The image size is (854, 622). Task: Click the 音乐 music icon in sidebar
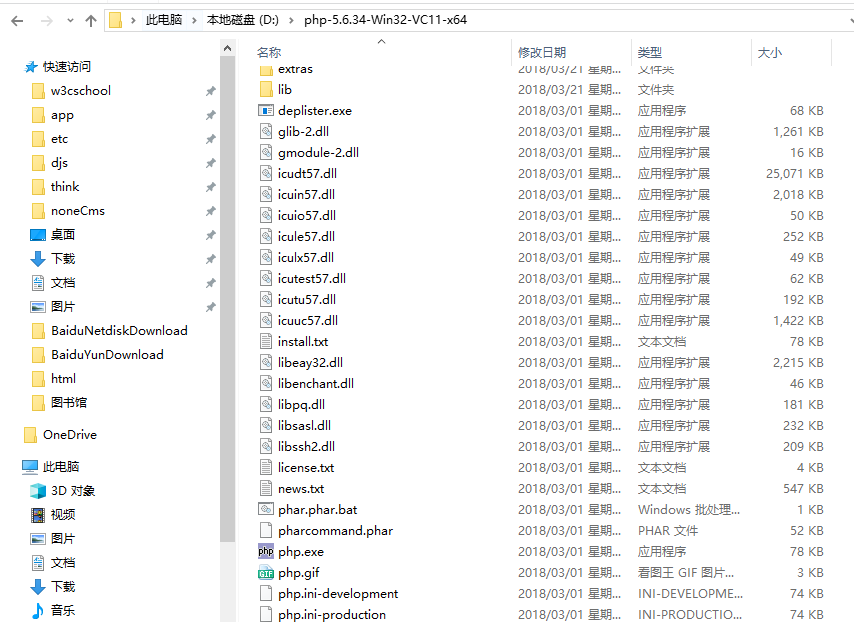pos(38,610)
